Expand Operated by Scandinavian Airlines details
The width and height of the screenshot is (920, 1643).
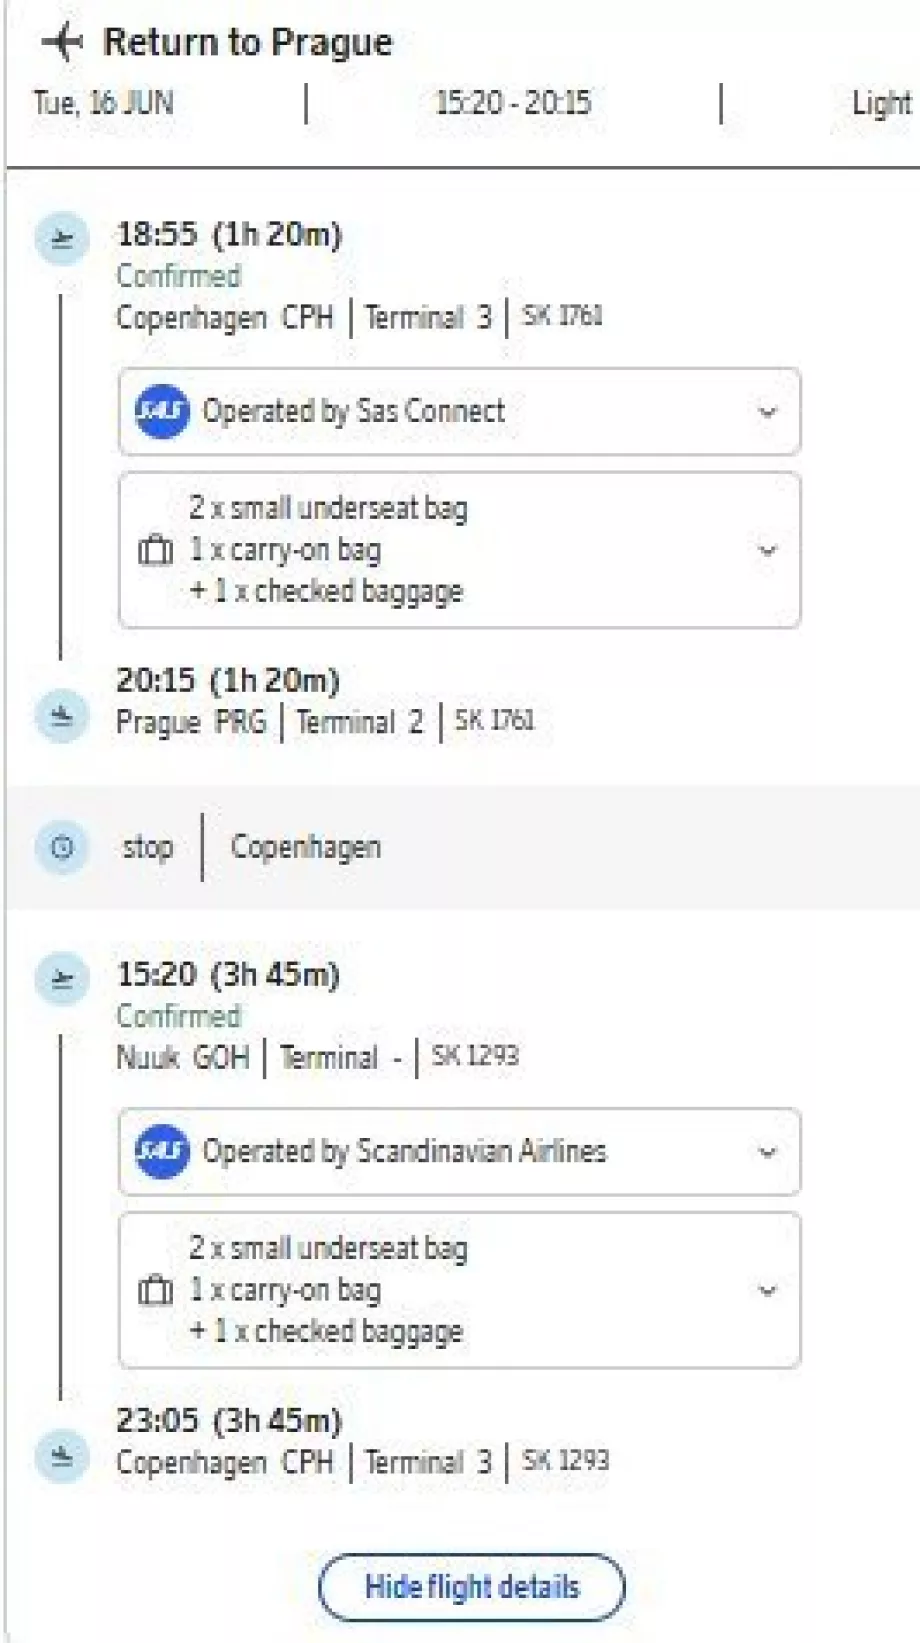coord(767,1152)
